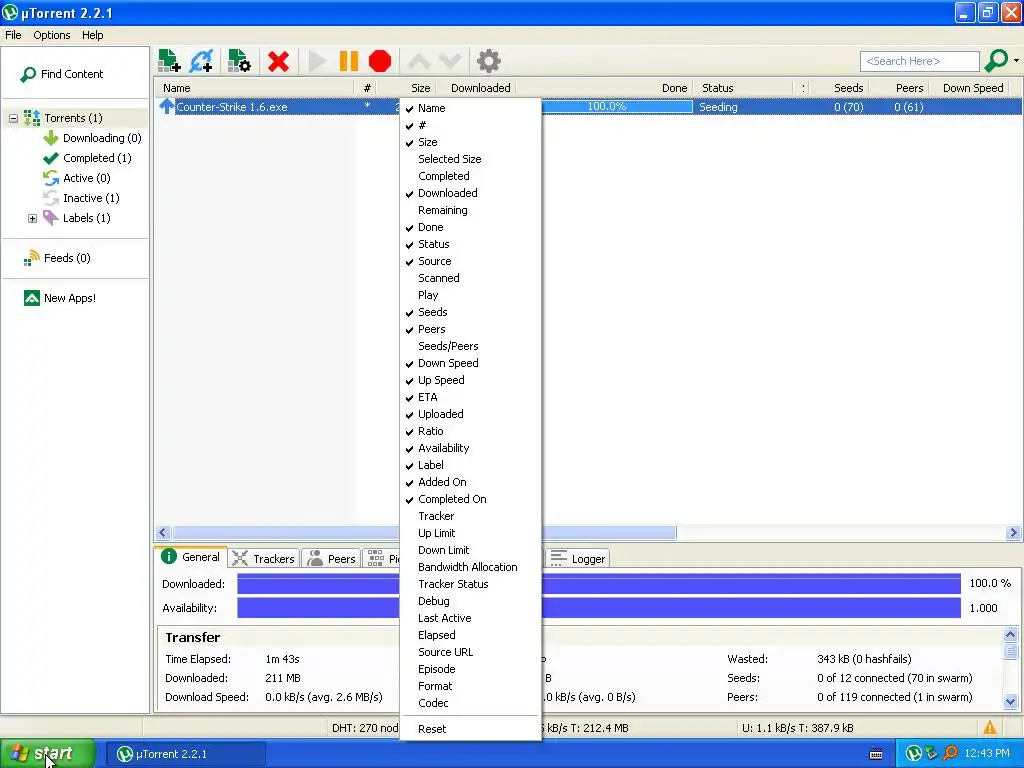1024x768 pixels.
Task: Open the File menu
Action: pyautogui.click(x=13, y=35)
